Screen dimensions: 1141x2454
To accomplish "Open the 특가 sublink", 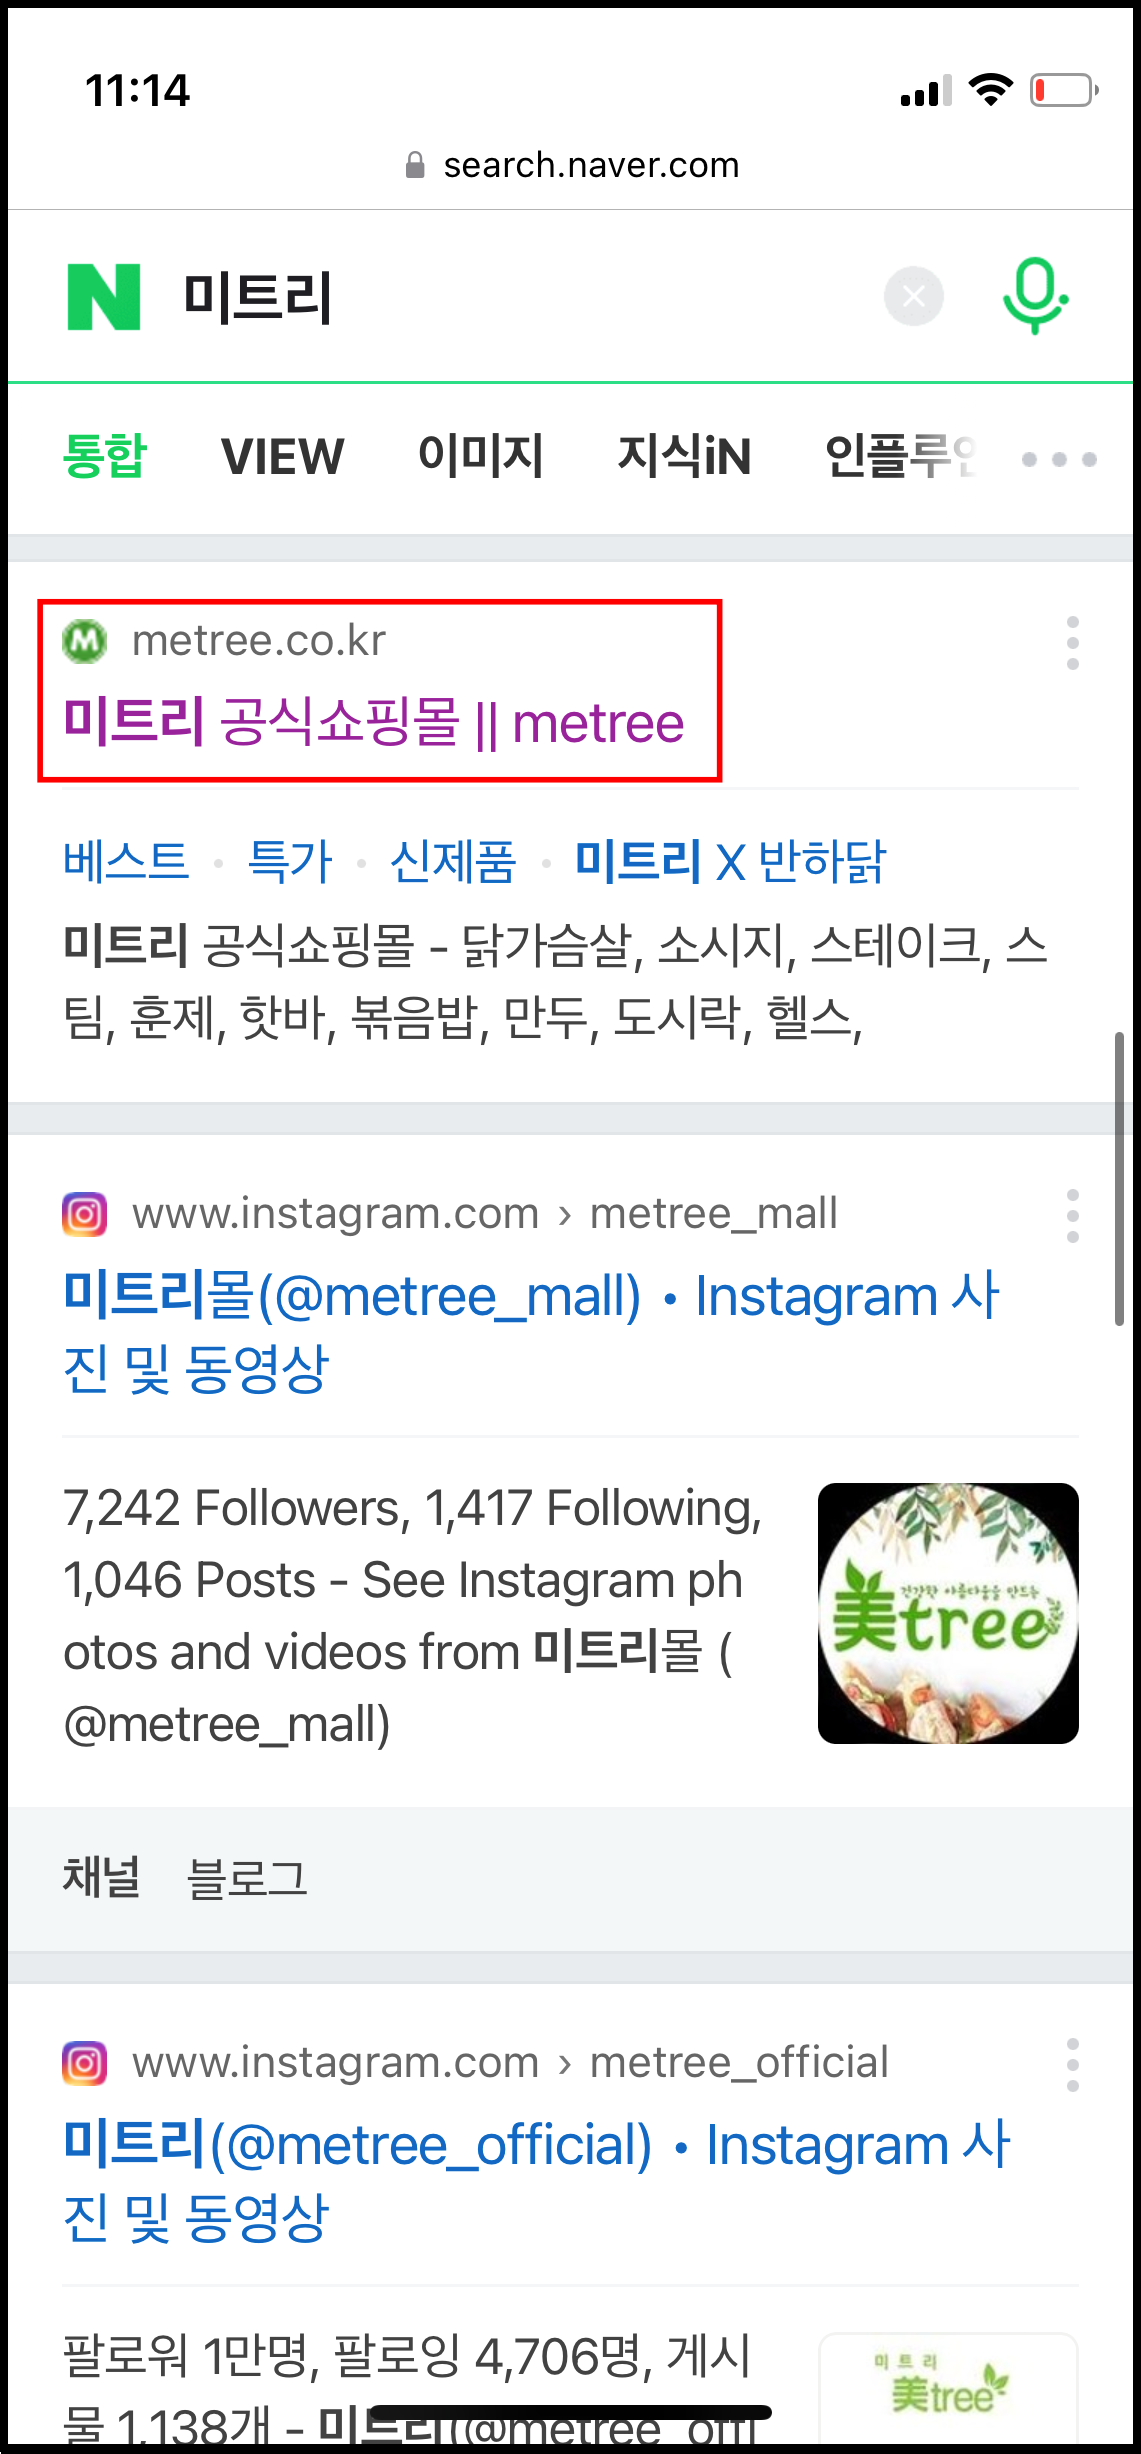I will 290,861.
